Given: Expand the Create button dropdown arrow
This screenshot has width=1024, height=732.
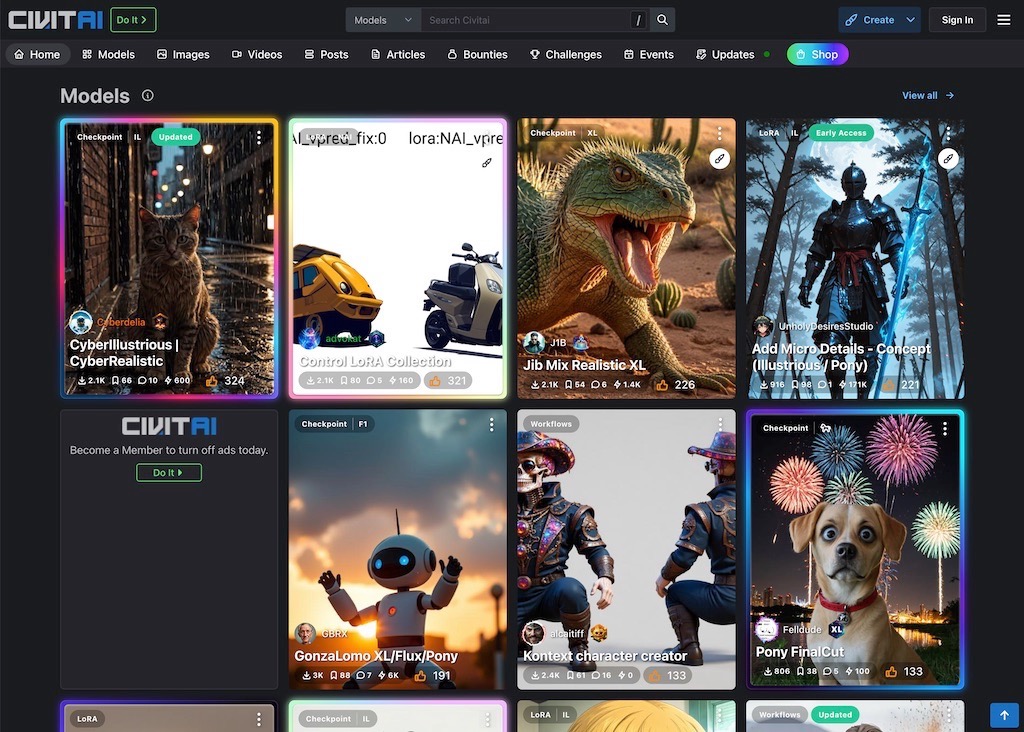Looking at the screenshot, I should coord(910,20).
